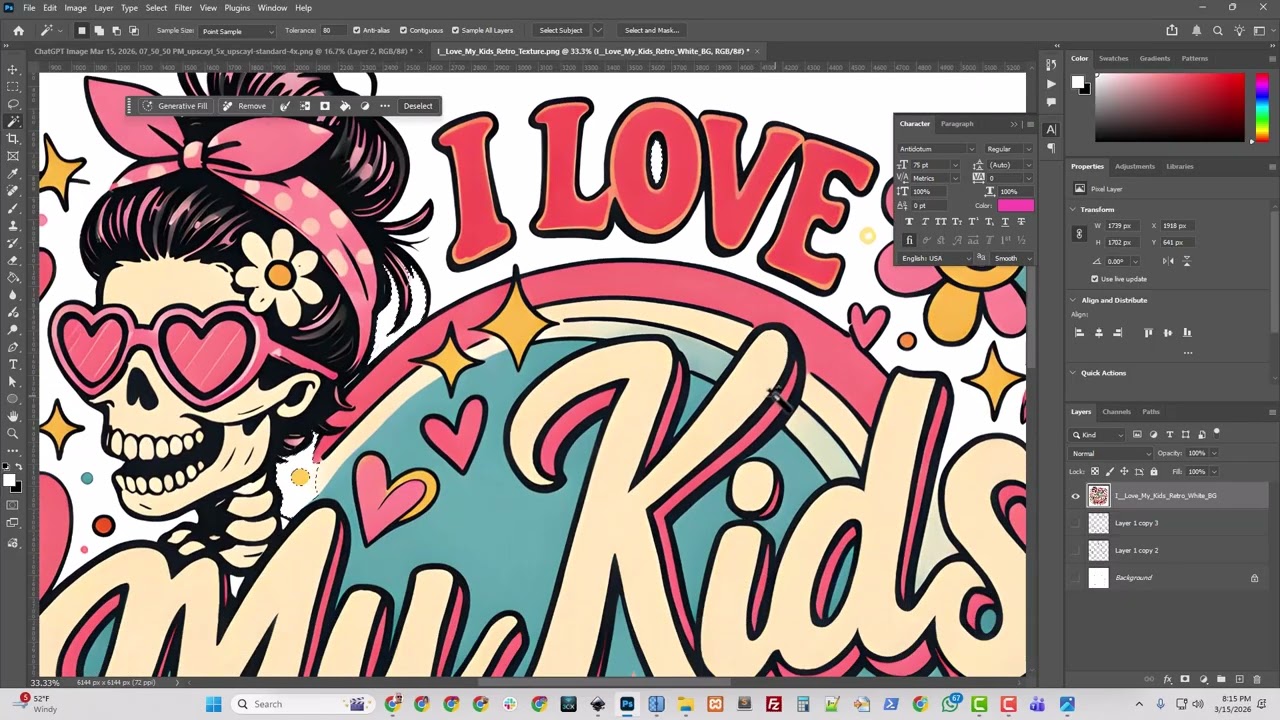
Task: Show the Background layer
Action: [1076, 578]
